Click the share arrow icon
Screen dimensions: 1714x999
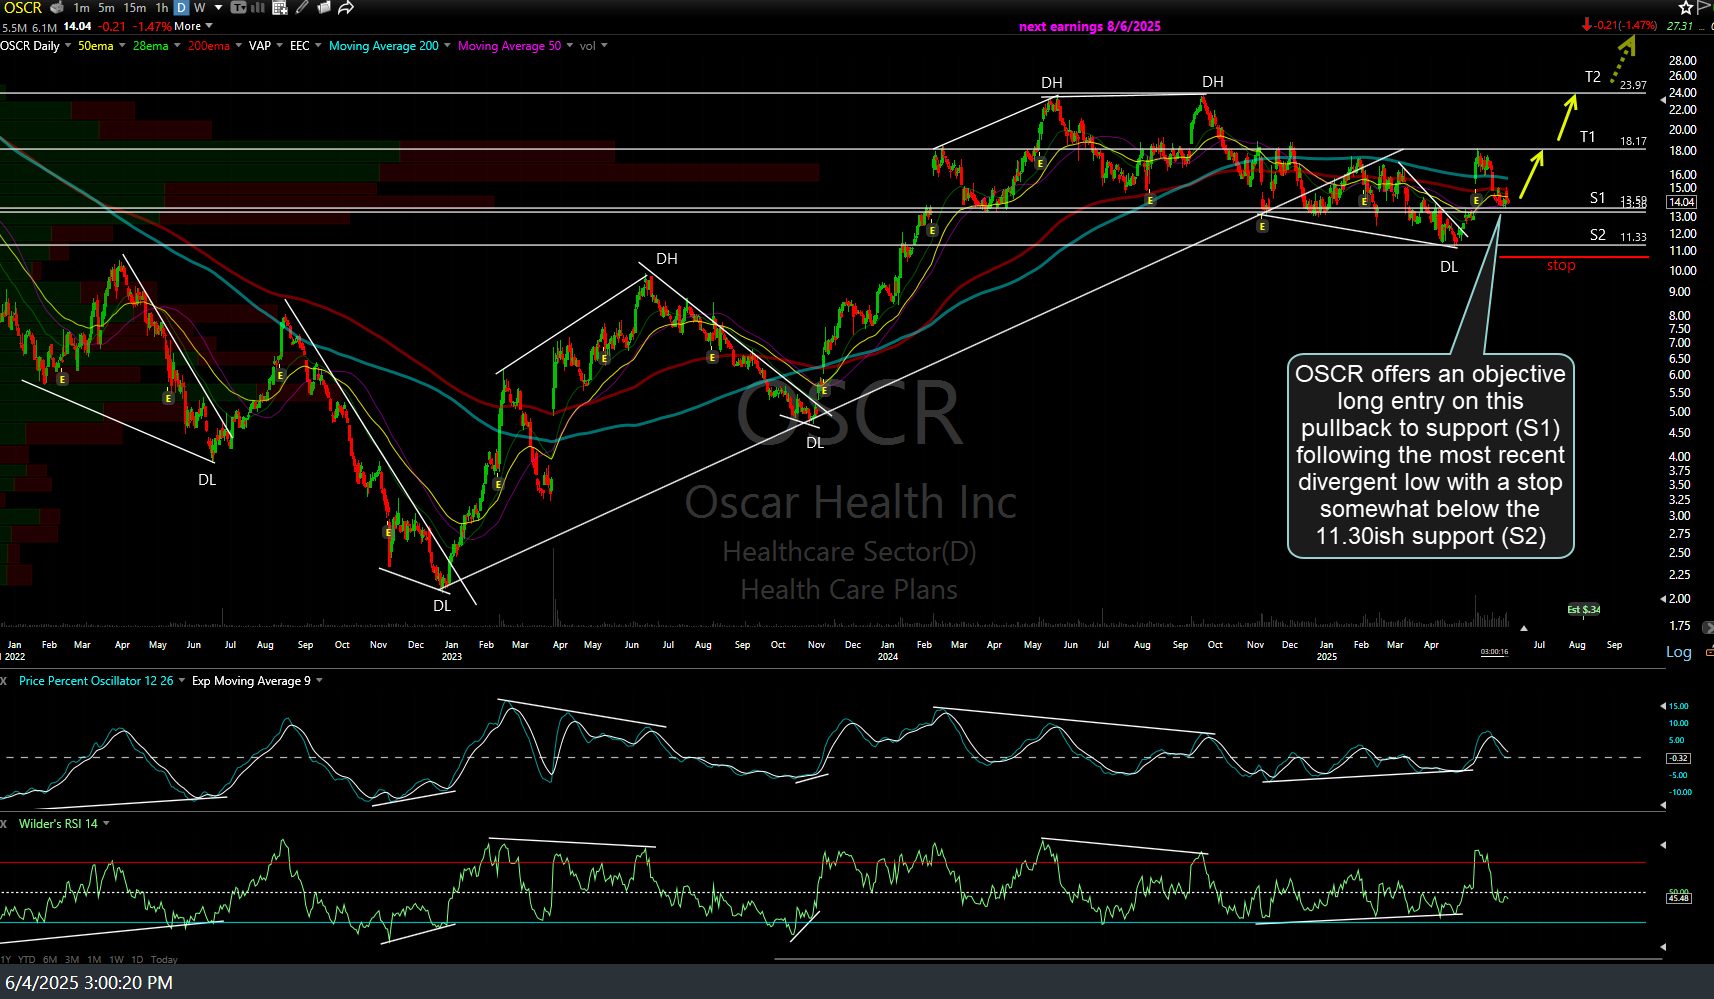coord(346,8)
